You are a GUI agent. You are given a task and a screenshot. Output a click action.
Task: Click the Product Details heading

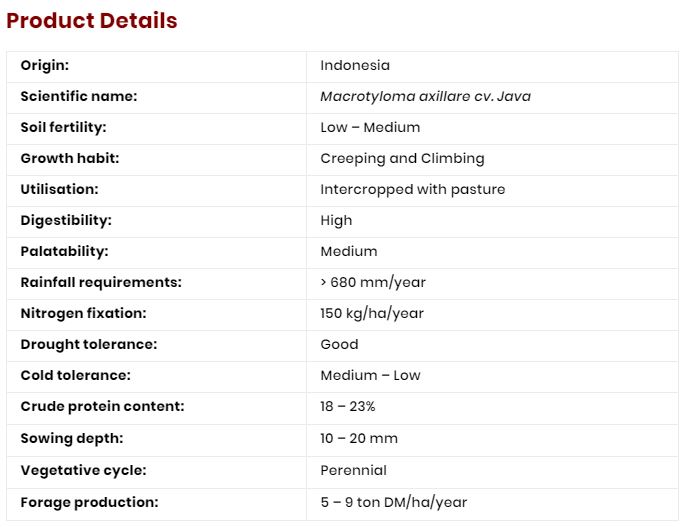(x=91, y=21)
